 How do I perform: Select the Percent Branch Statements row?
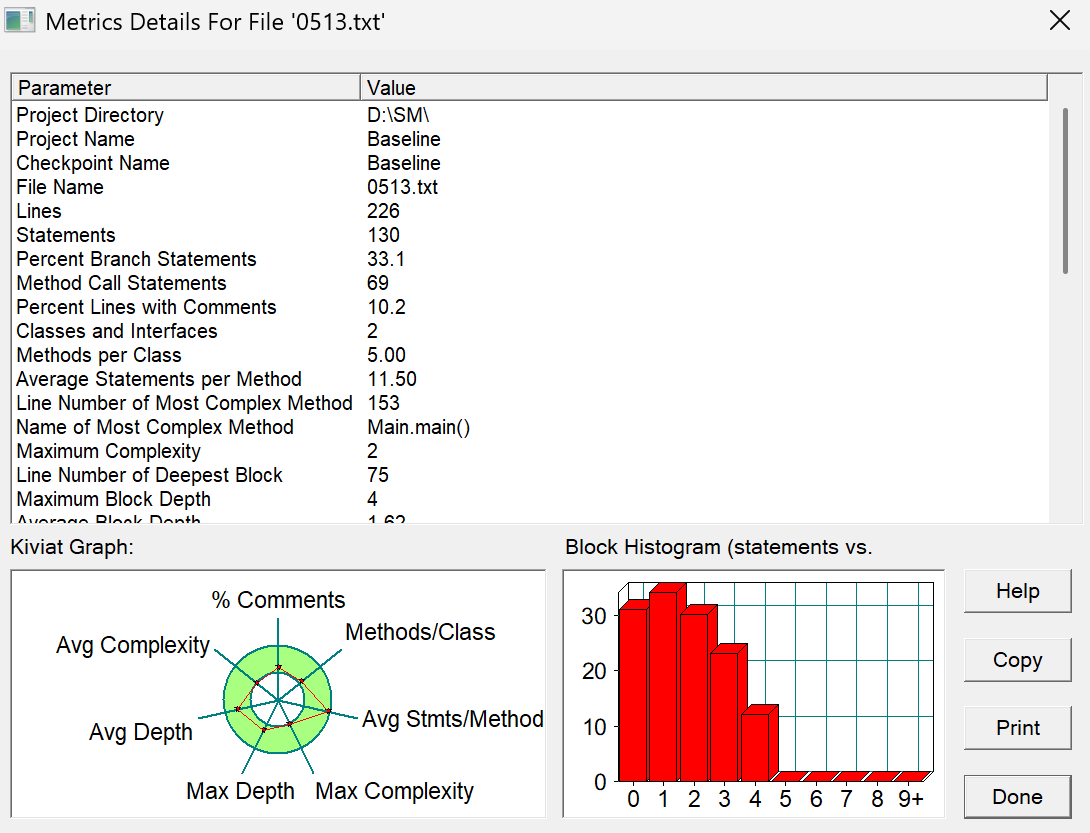[530, 259]
